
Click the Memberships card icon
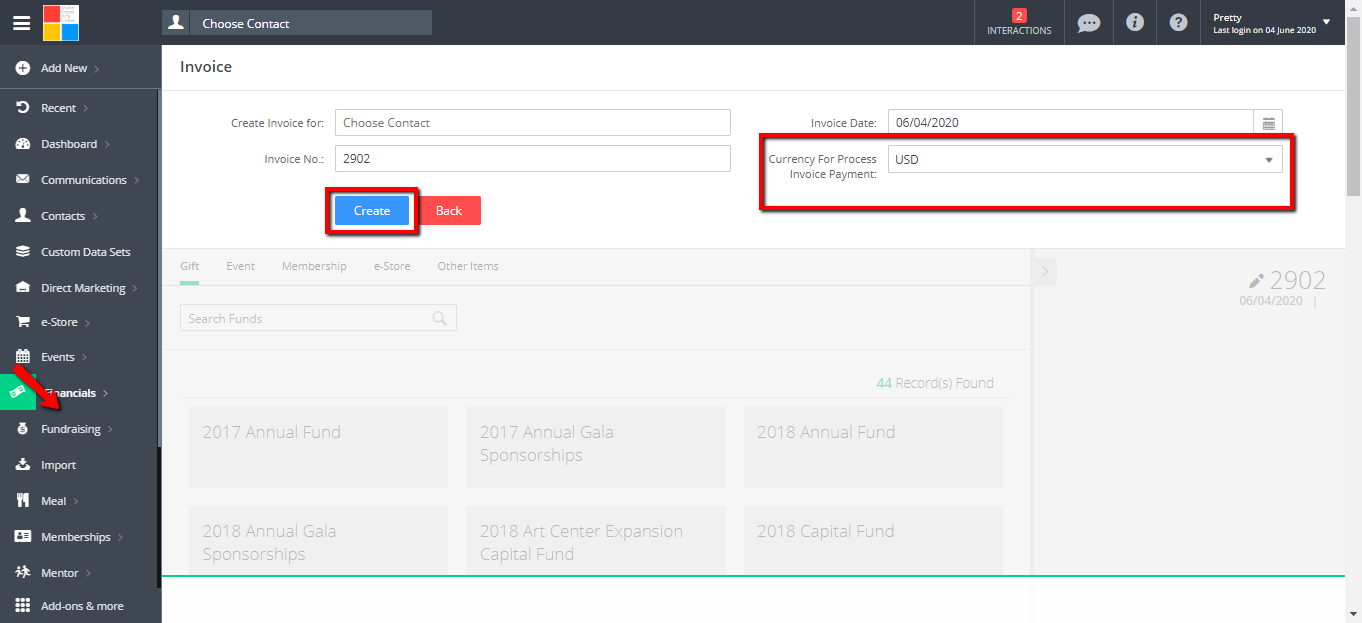tap(22, 537)
